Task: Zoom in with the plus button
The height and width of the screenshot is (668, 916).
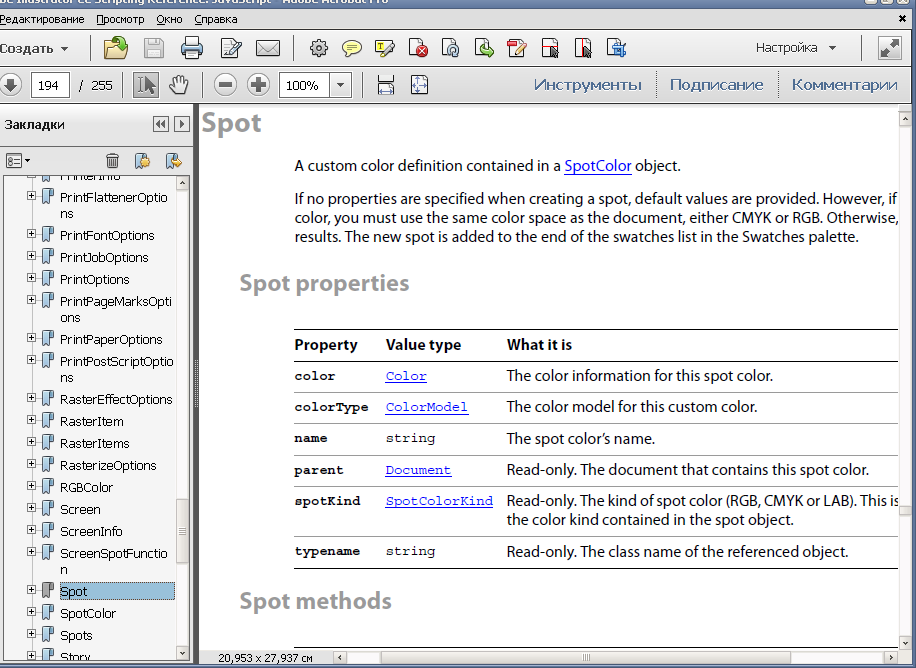Action: pyautogui.click(x=258, y=85)
